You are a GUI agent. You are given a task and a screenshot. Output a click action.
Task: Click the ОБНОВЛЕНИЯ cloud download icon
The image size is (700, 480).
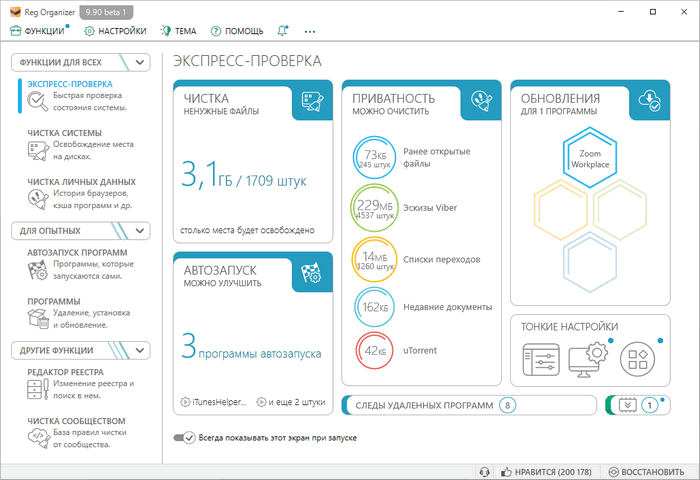pyautogui.click(x=650, y=101)
